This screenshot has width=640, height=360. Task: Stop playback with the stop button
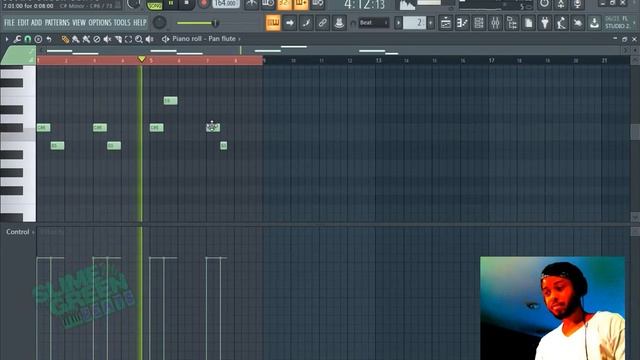(x=187, y=4)
